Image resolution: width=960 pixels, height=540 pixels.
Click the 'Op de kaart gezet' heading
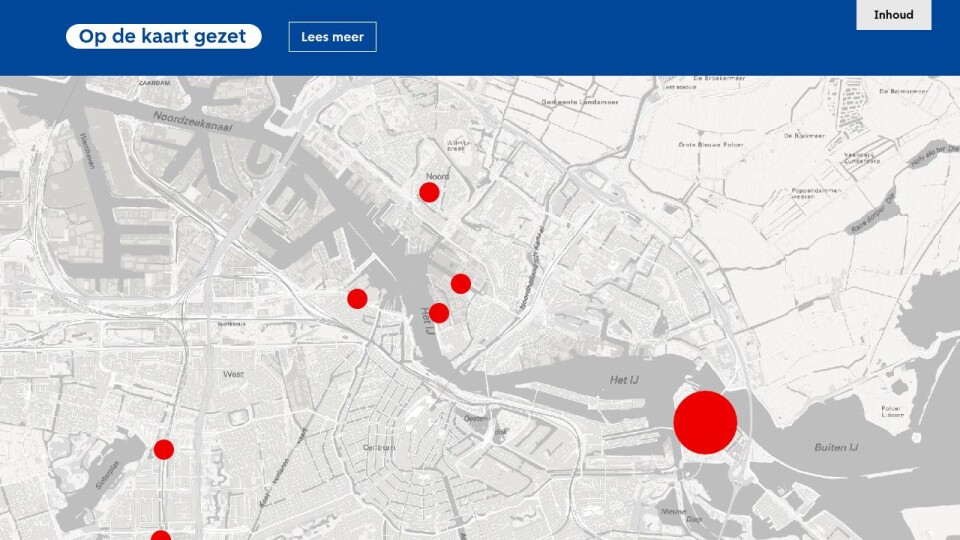click(163, 37)
